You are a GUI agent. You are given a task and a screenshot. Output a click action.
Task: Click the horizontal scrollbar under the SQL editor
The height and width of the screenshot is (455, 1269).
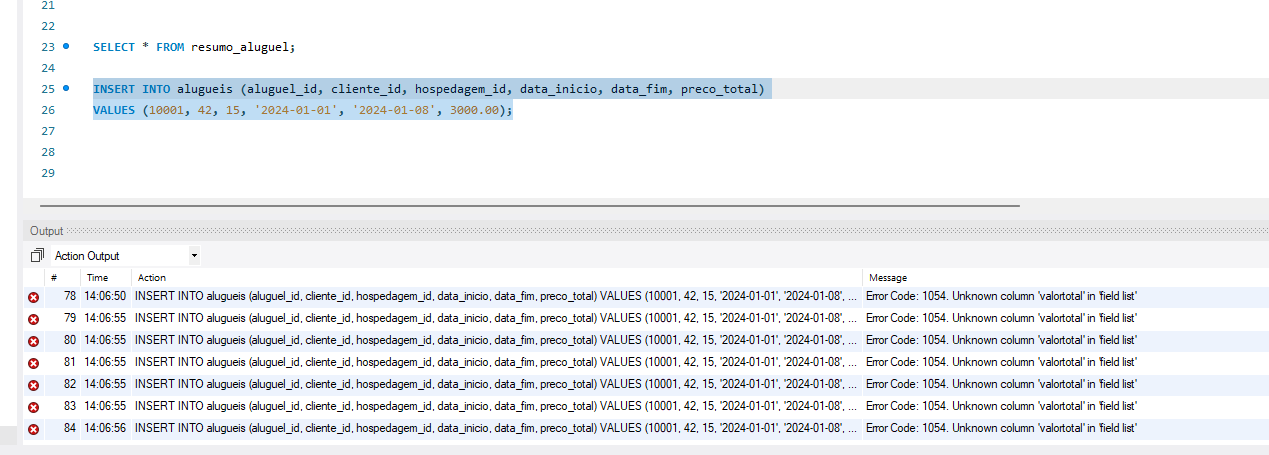(x=520, y=205)
